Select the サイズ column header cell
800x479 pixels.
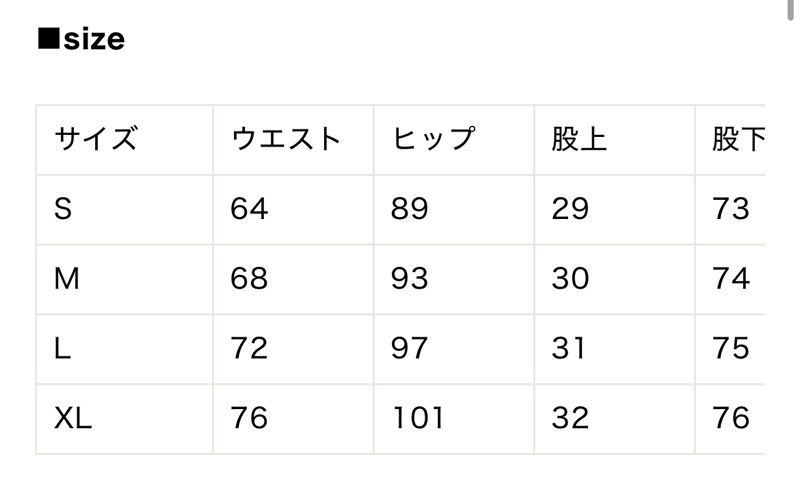click(95, 139)
